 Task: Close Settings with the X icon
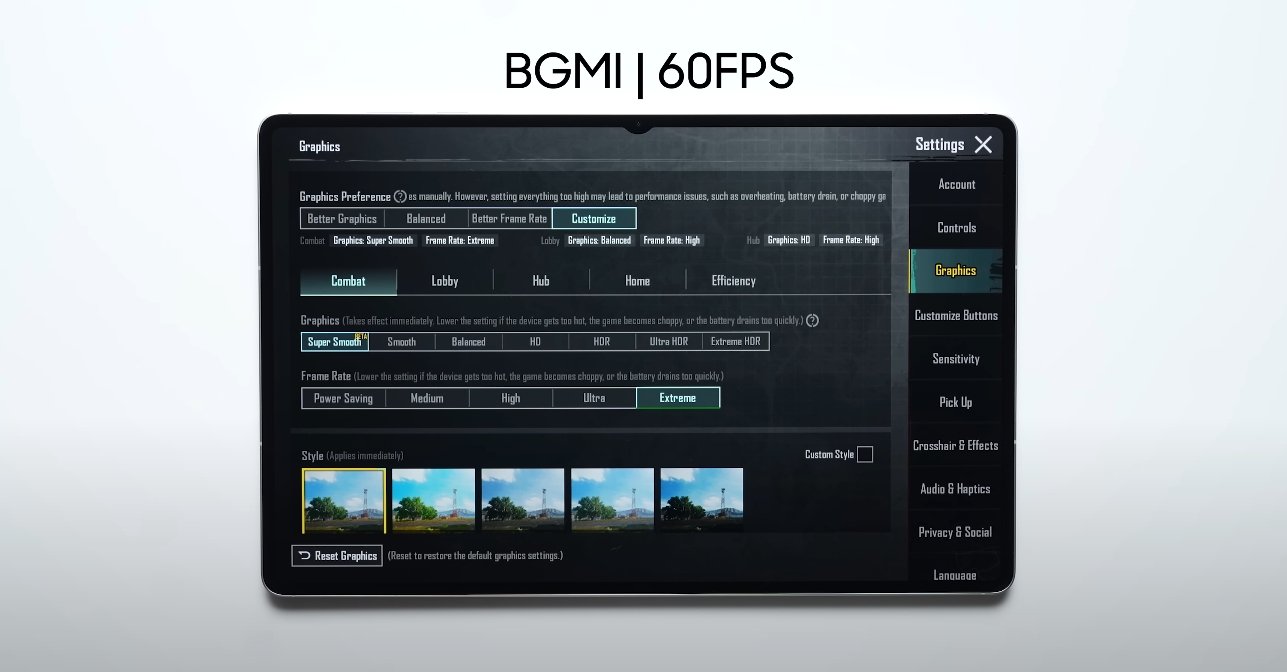click(983, 145)
